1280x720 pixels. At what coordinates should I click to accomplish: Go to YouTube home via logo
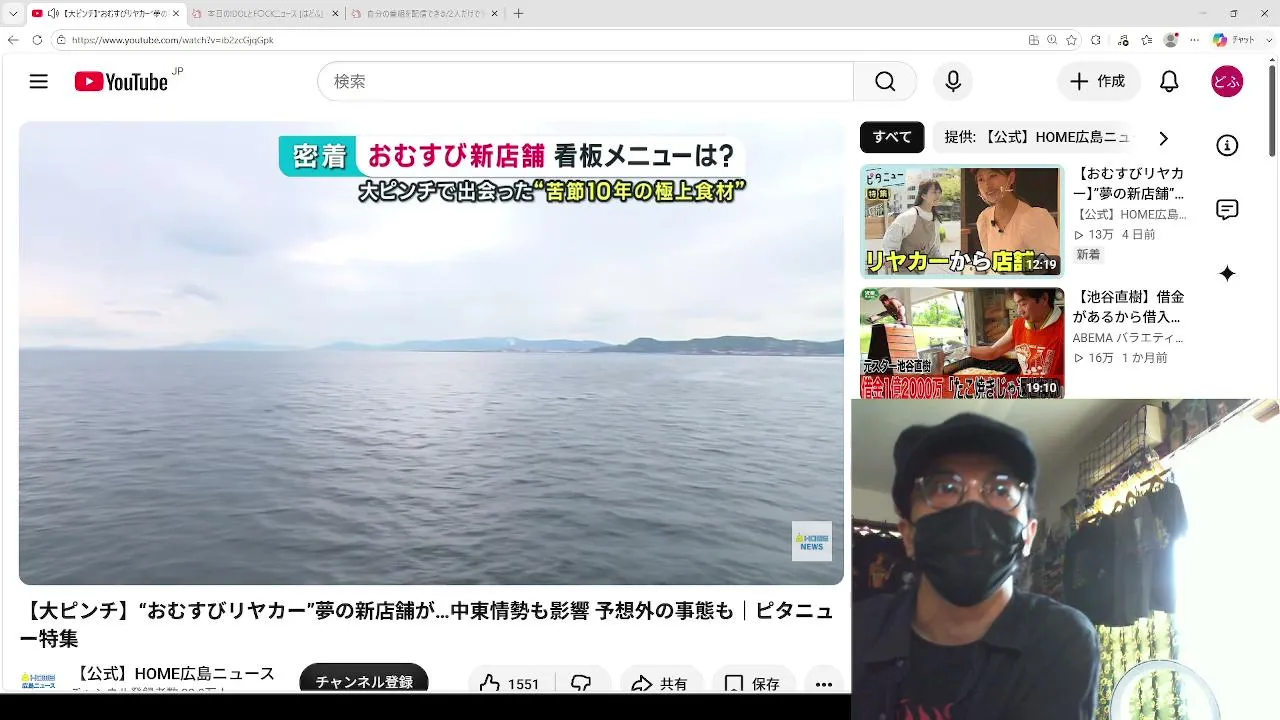click(x=121, y=82)
